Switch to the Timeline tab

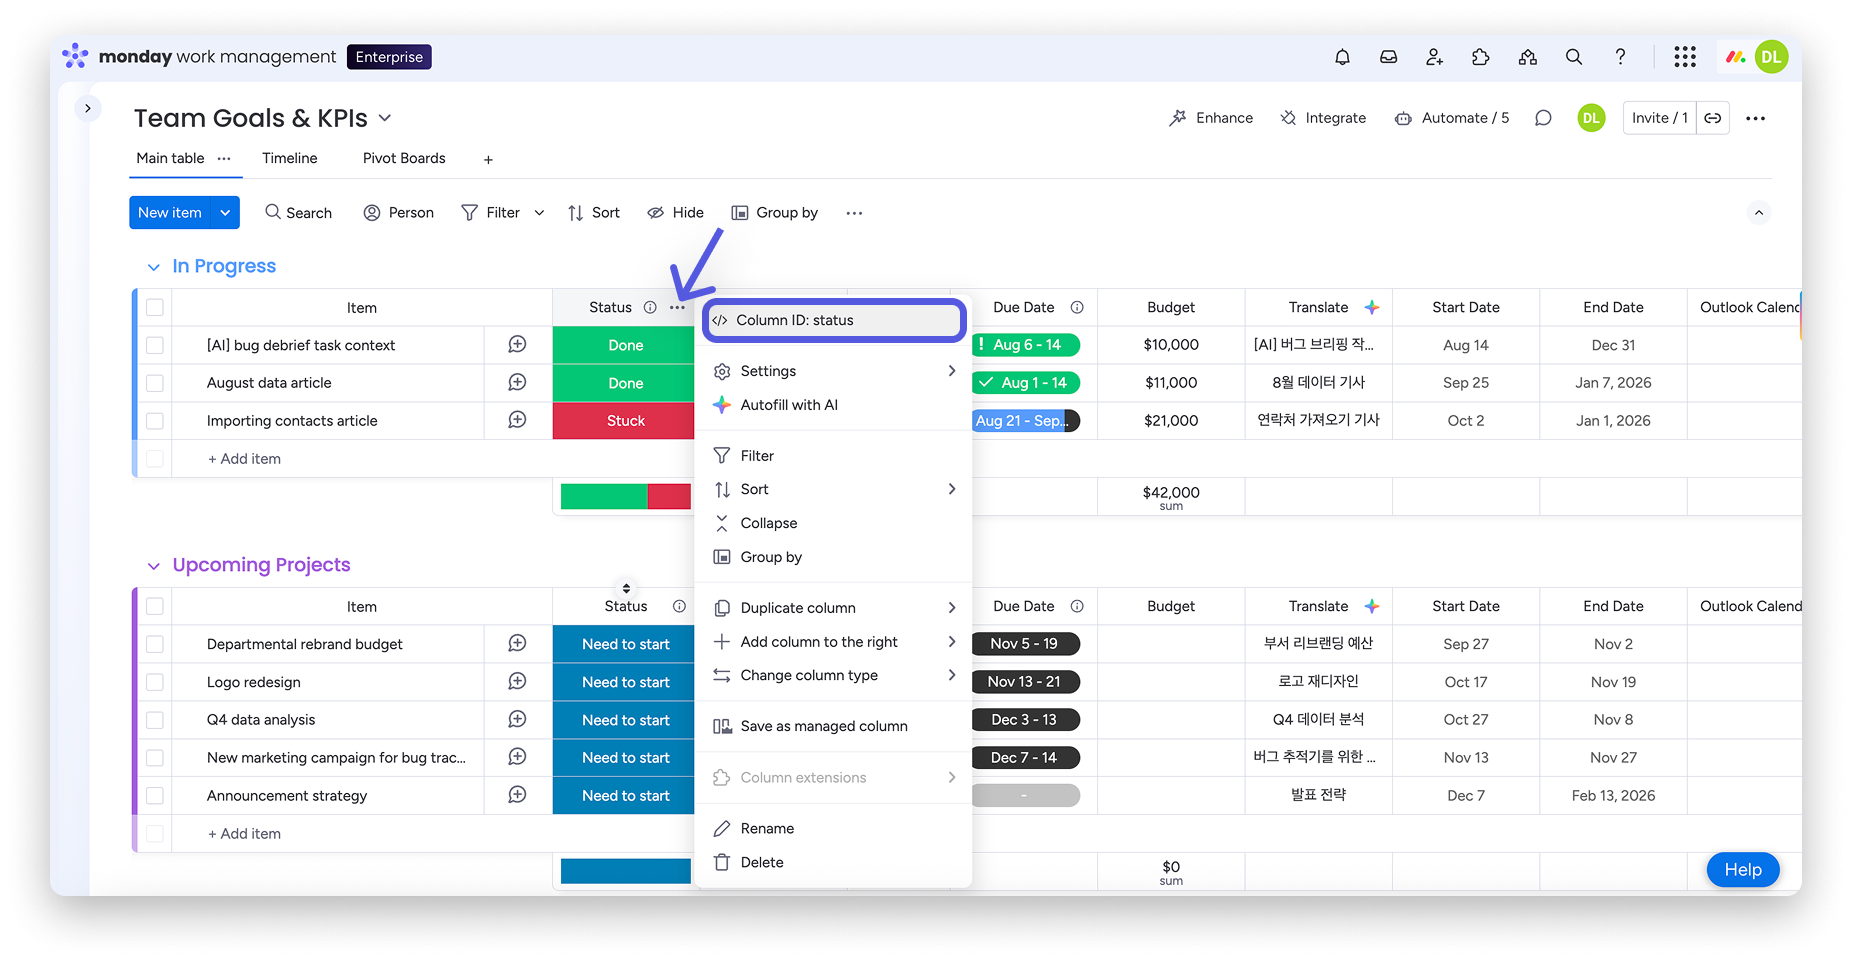click(290, 158)
